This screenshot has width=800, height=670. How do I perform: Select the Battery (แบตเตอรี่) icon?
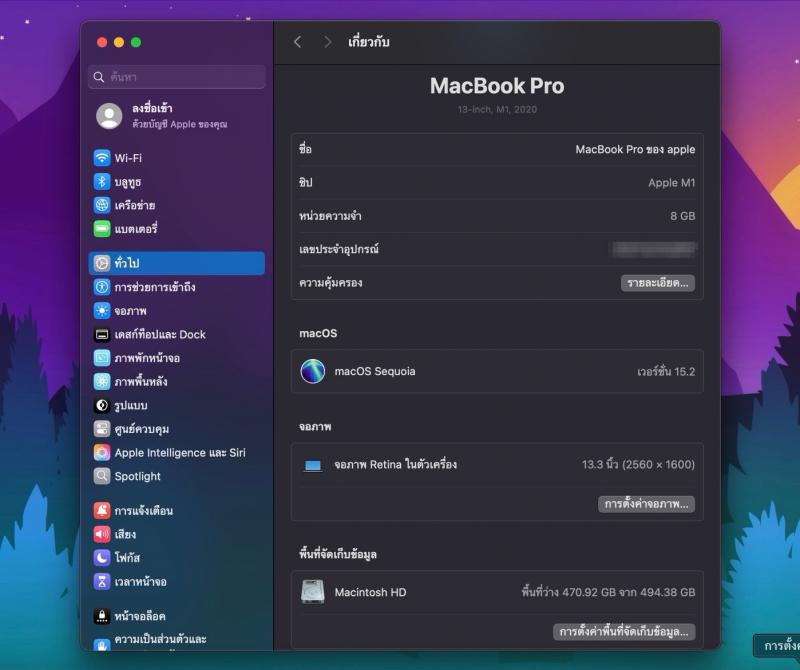pyautogui.click(x=102, y=229)
